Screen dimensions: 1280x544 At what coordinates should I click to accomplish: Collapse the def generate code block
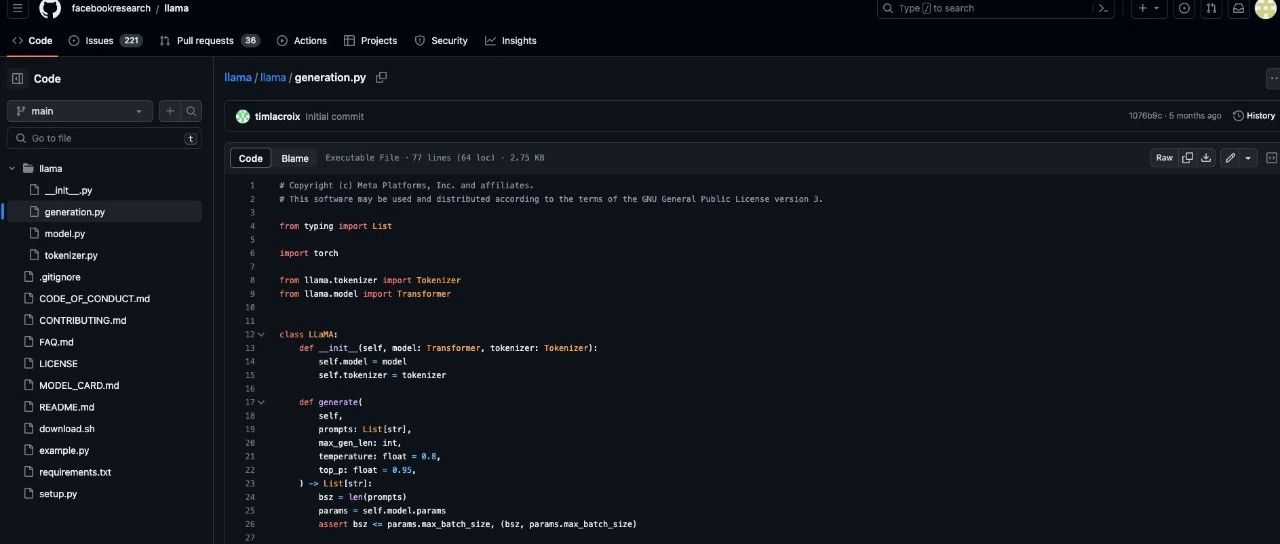pyautogui.click(x=261, y=402)
